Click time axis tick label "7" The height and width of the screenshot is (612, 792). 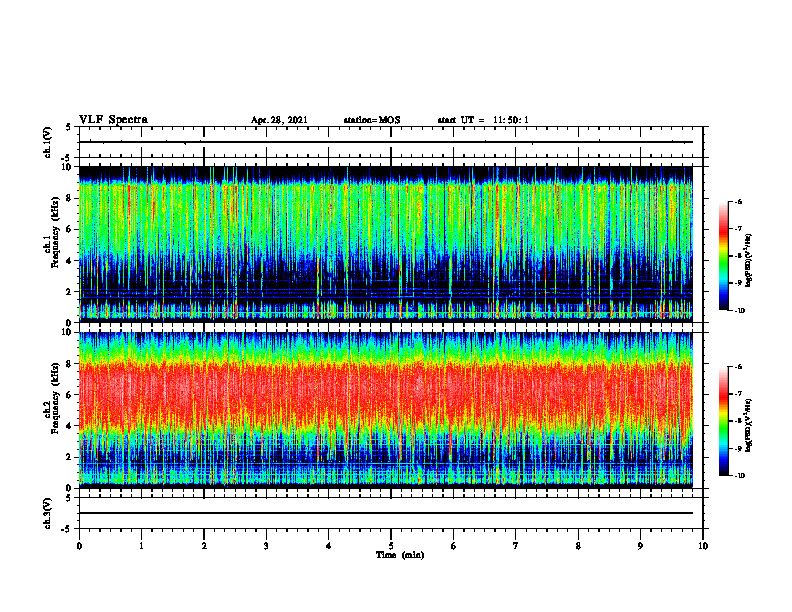[516, 546]
